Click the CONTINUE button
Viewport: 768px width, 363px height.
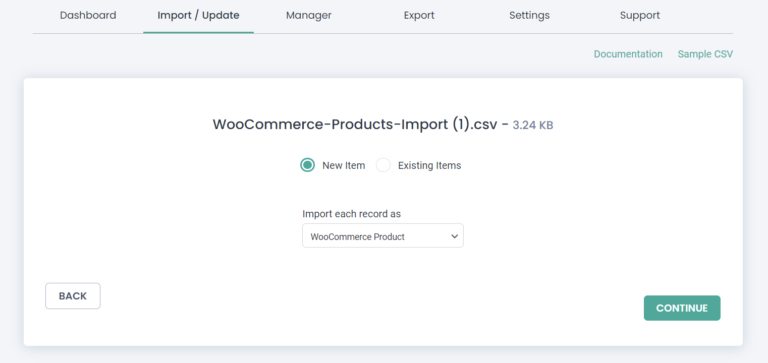point(682,308)
